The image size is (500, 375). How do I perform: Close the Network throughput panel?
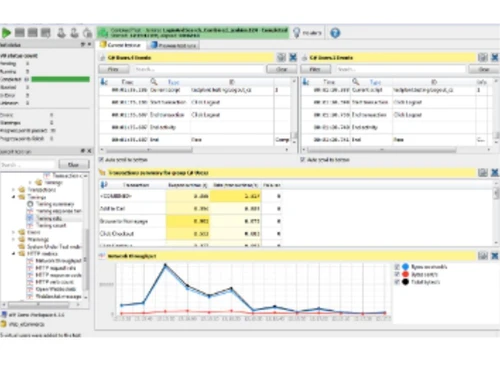pos(495,256)
